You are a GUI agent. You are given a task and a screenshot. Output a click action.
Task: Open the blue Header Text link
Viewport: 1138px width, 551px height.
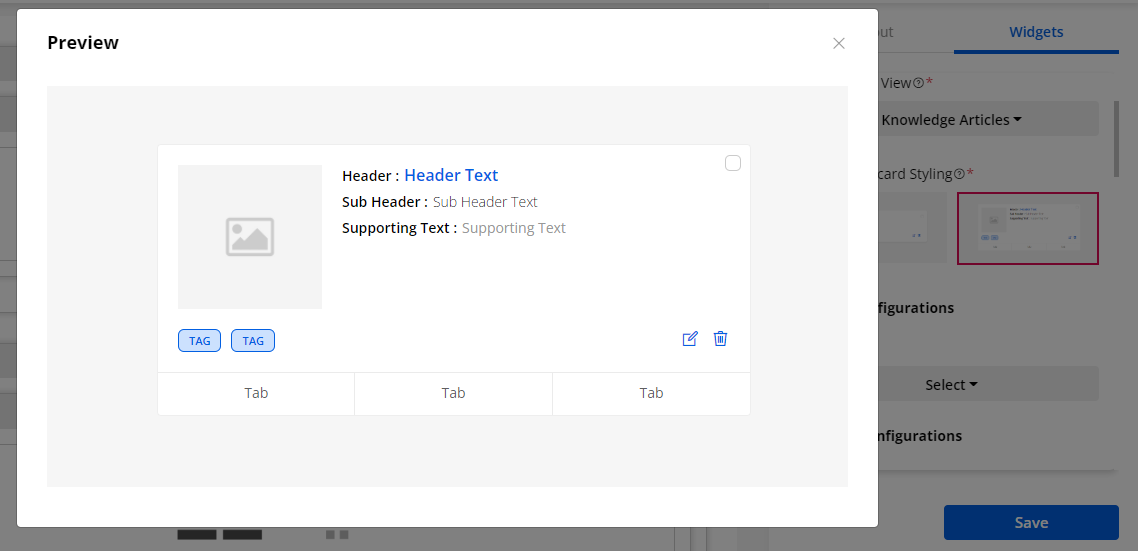(x=451, y=176)
